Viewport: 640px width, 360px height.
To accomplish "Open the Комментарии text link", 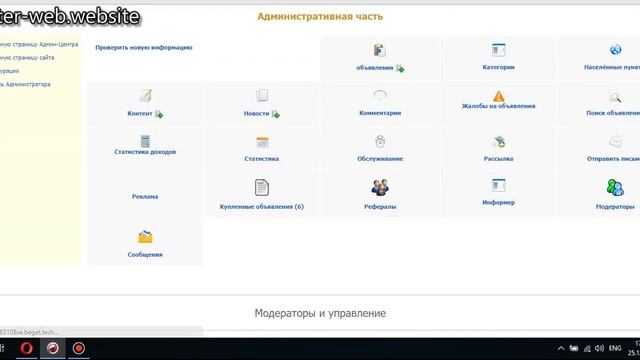I will coord(380,113).
